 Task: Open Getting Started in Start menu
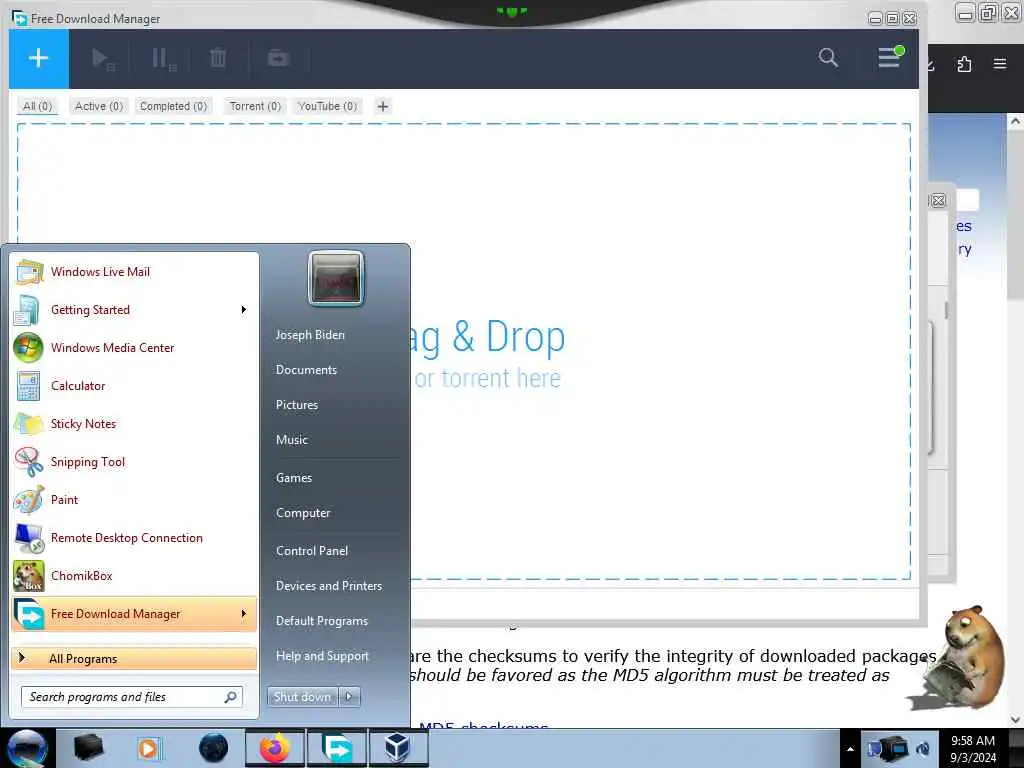pos(134,310)
